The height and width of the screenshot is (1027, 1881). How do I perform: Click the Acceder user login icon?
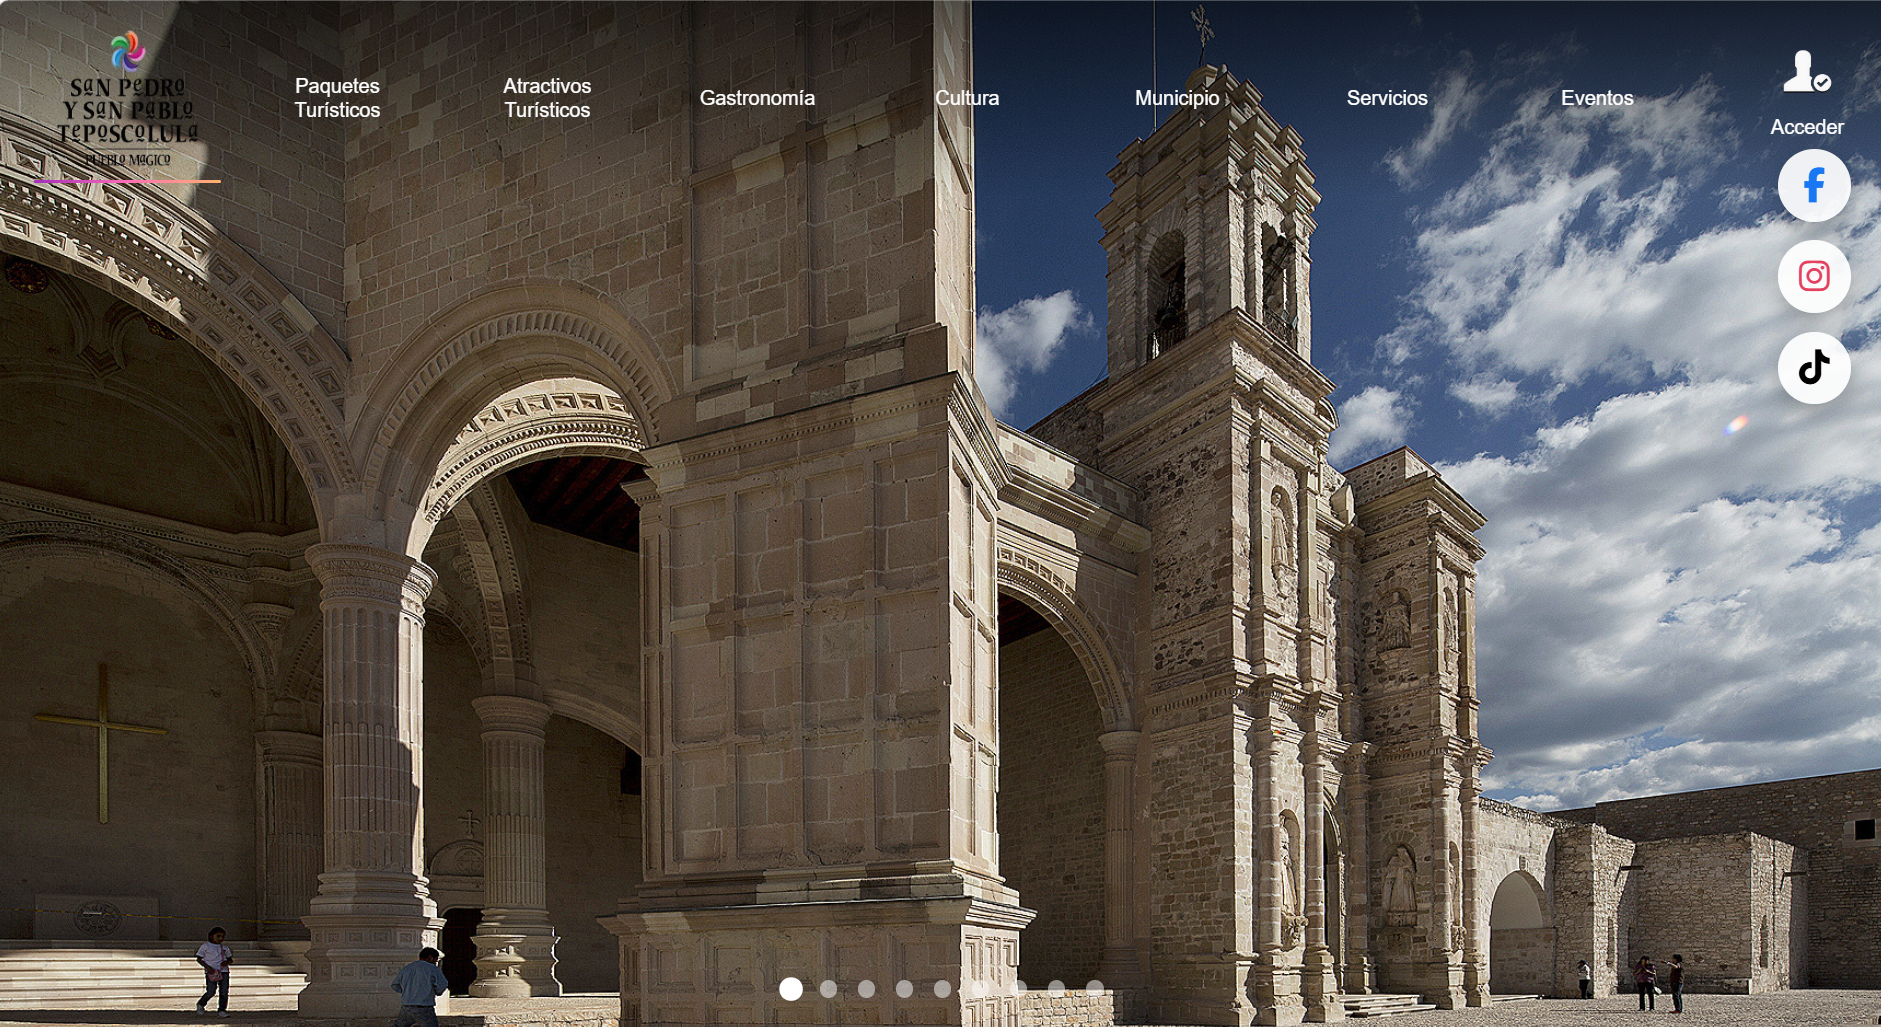pos(1806,71)
